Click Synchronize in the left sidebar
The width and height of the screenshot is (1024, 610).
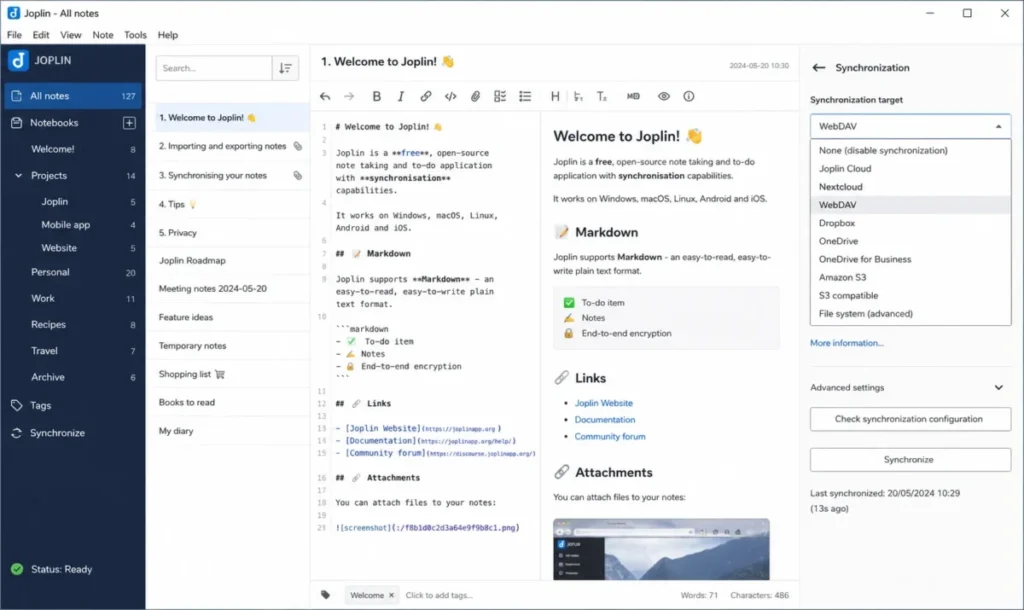tap(57, 433)
